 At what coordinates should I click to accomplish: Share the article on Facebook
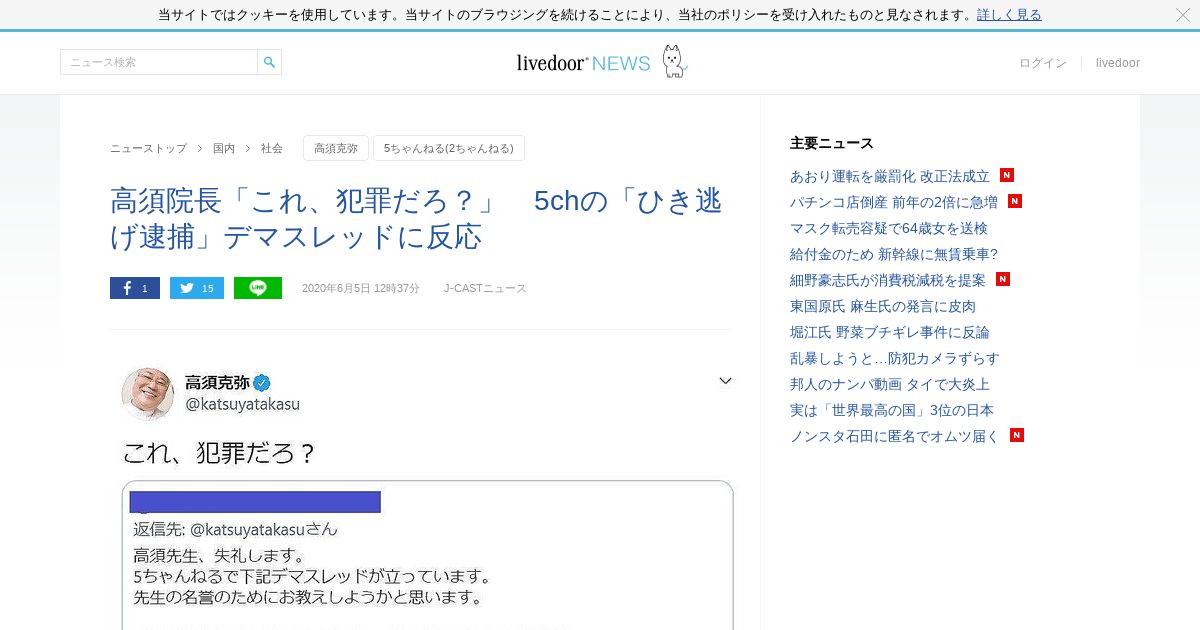pyautogui.click(x=135, y=288)
